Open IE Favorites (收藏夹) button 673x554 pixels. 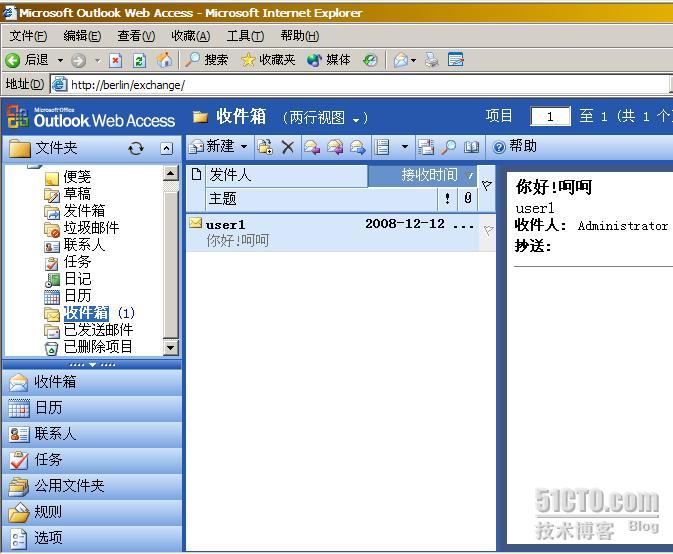268,60
